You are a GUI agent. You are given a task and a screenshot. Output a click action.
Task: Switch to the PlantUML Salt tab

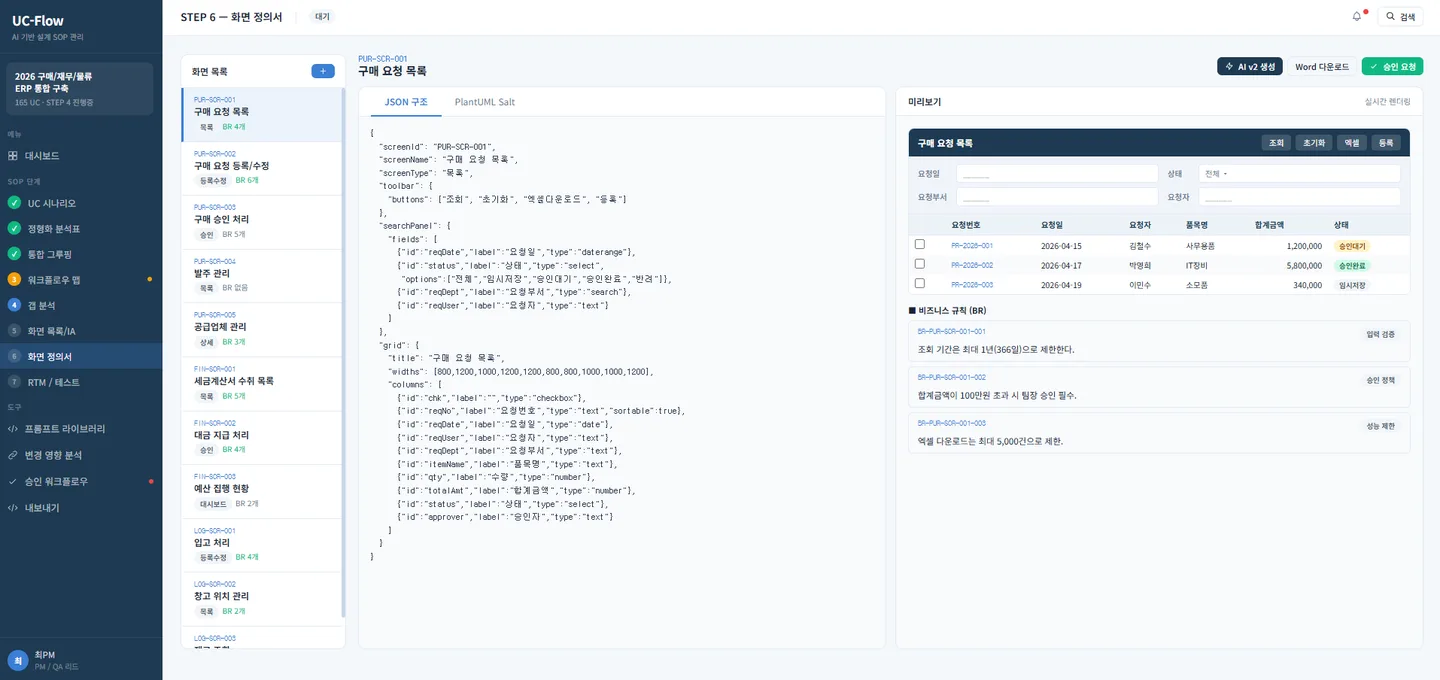[485, 102]
